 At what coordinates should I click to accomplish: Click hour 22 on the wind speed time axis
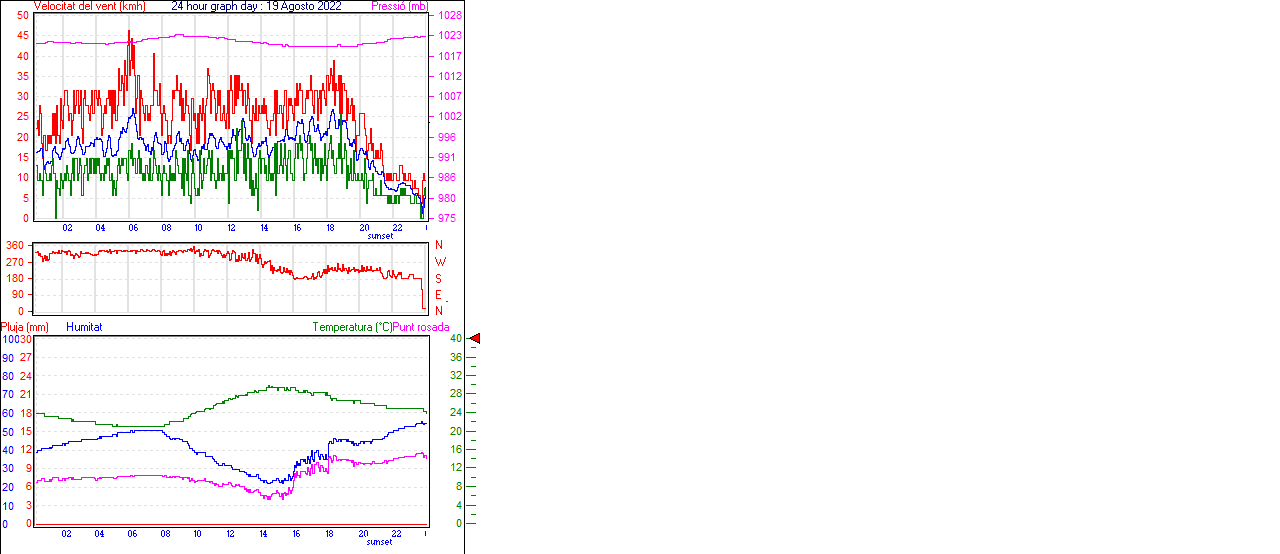397,228
